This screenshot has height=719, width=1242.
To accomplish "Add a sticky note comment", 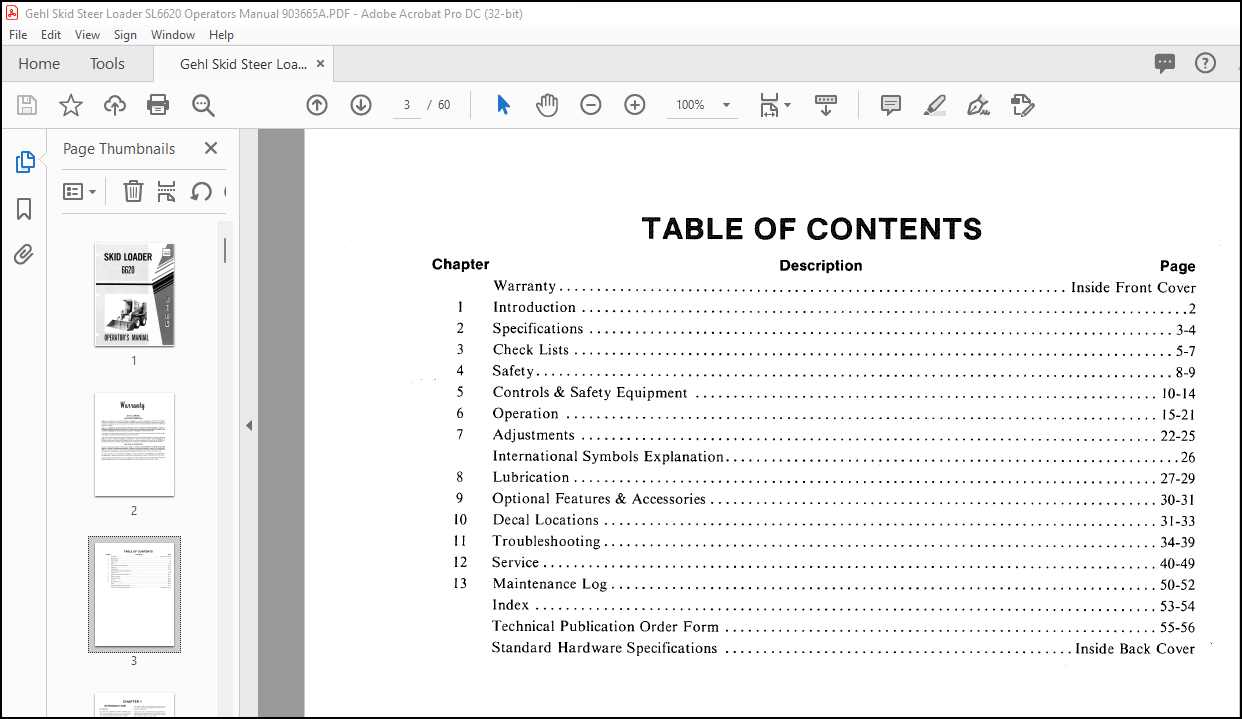I will [891, 105].
